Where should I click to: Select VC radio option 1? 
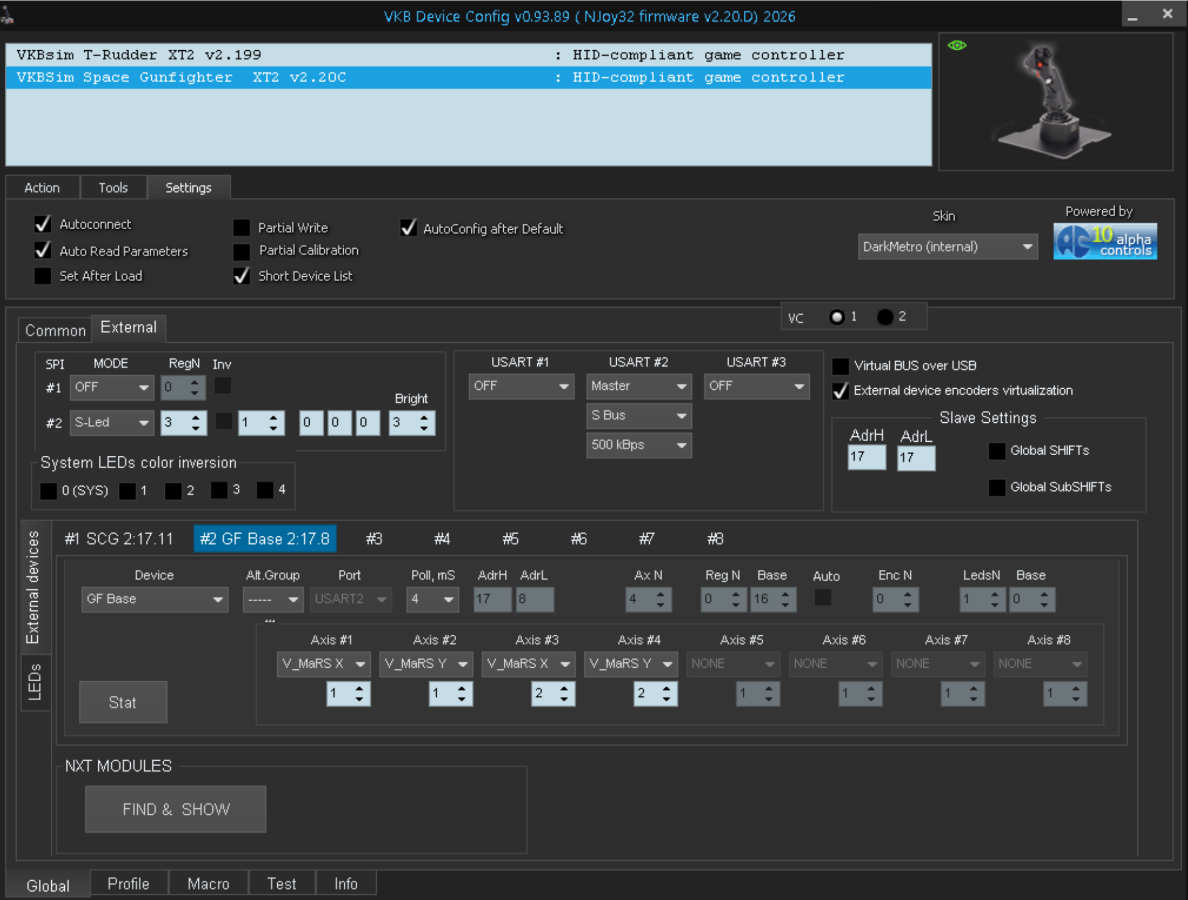point(836,317)
